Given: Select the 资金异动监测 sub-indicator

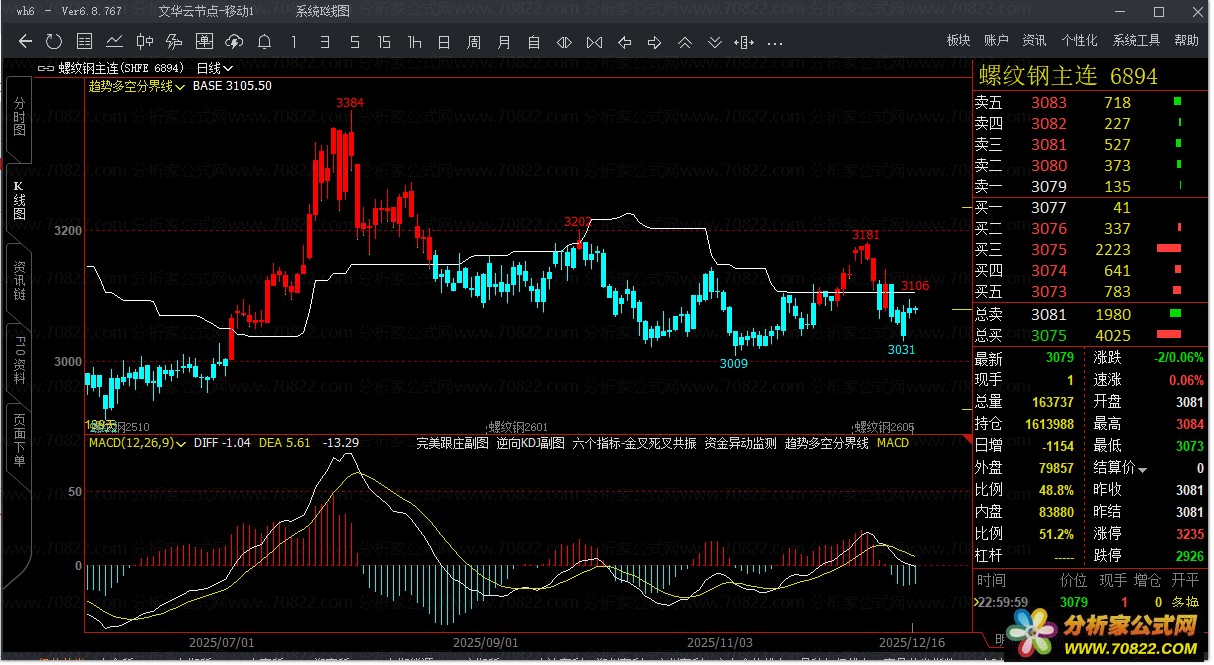Looking at the screenshot, I should point(740,442).
